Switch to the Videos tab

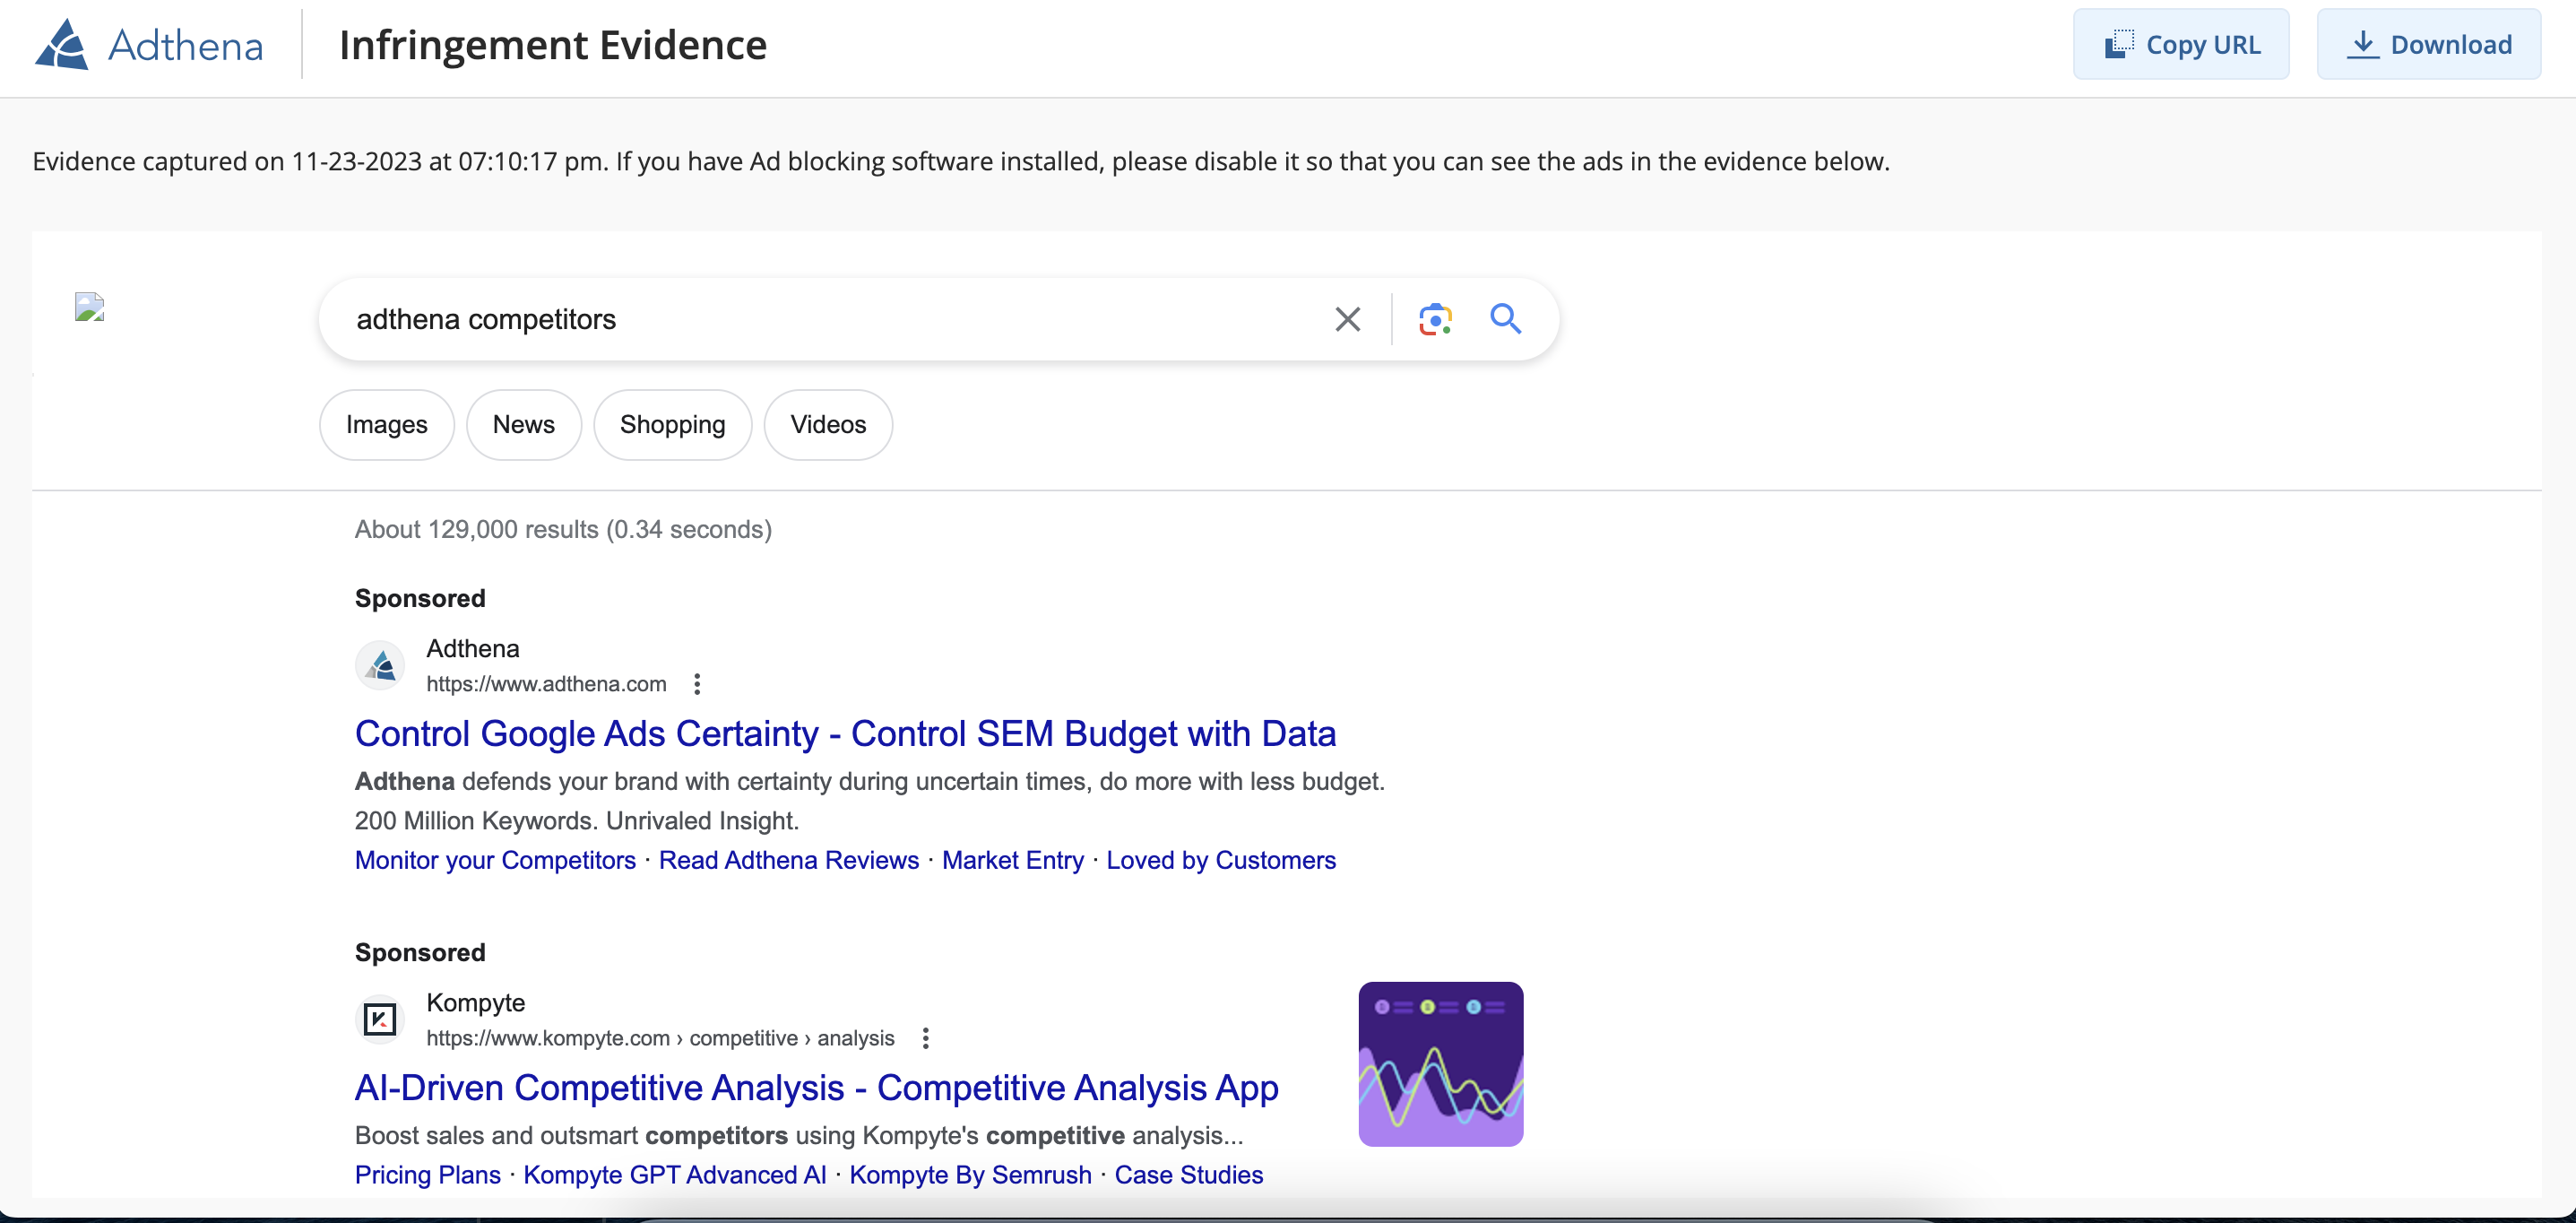[x=828, y=424]
